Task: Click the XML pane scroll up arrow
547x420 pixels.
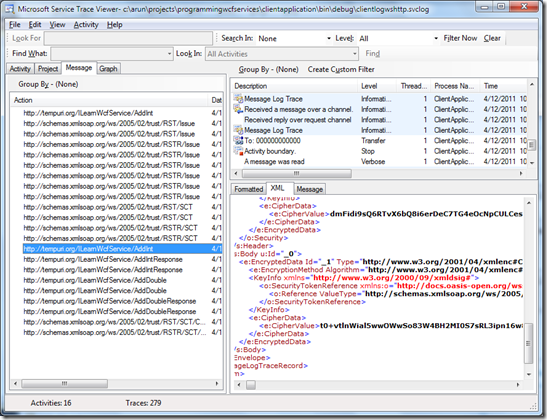Action: [529, 203]
